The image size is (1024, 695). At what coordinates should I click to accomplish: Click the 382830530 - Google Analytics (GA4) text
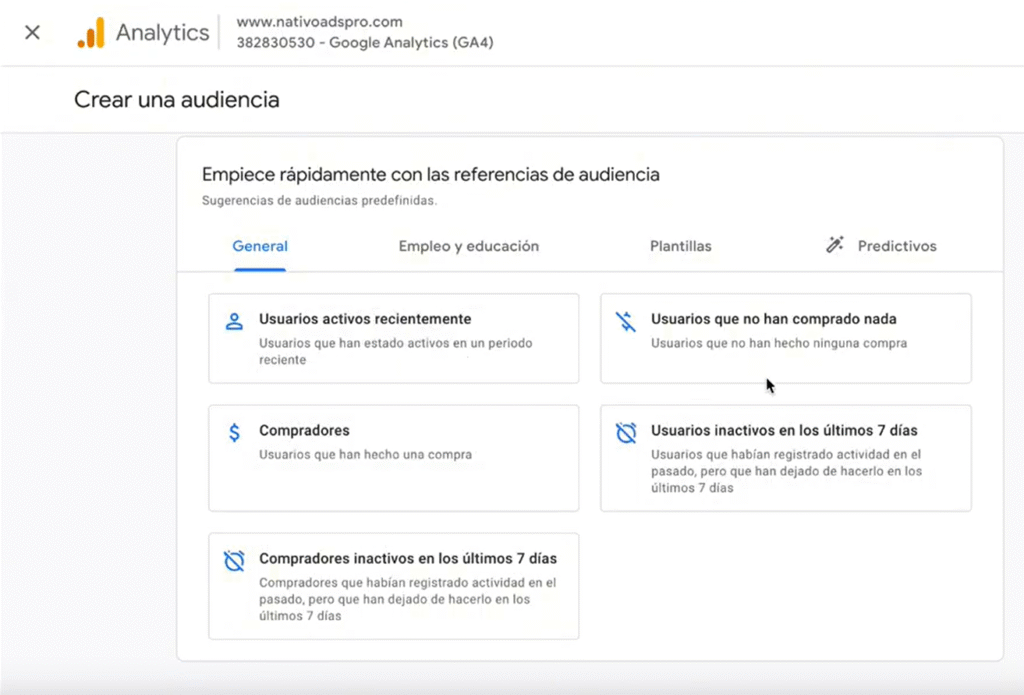[365, 42]
